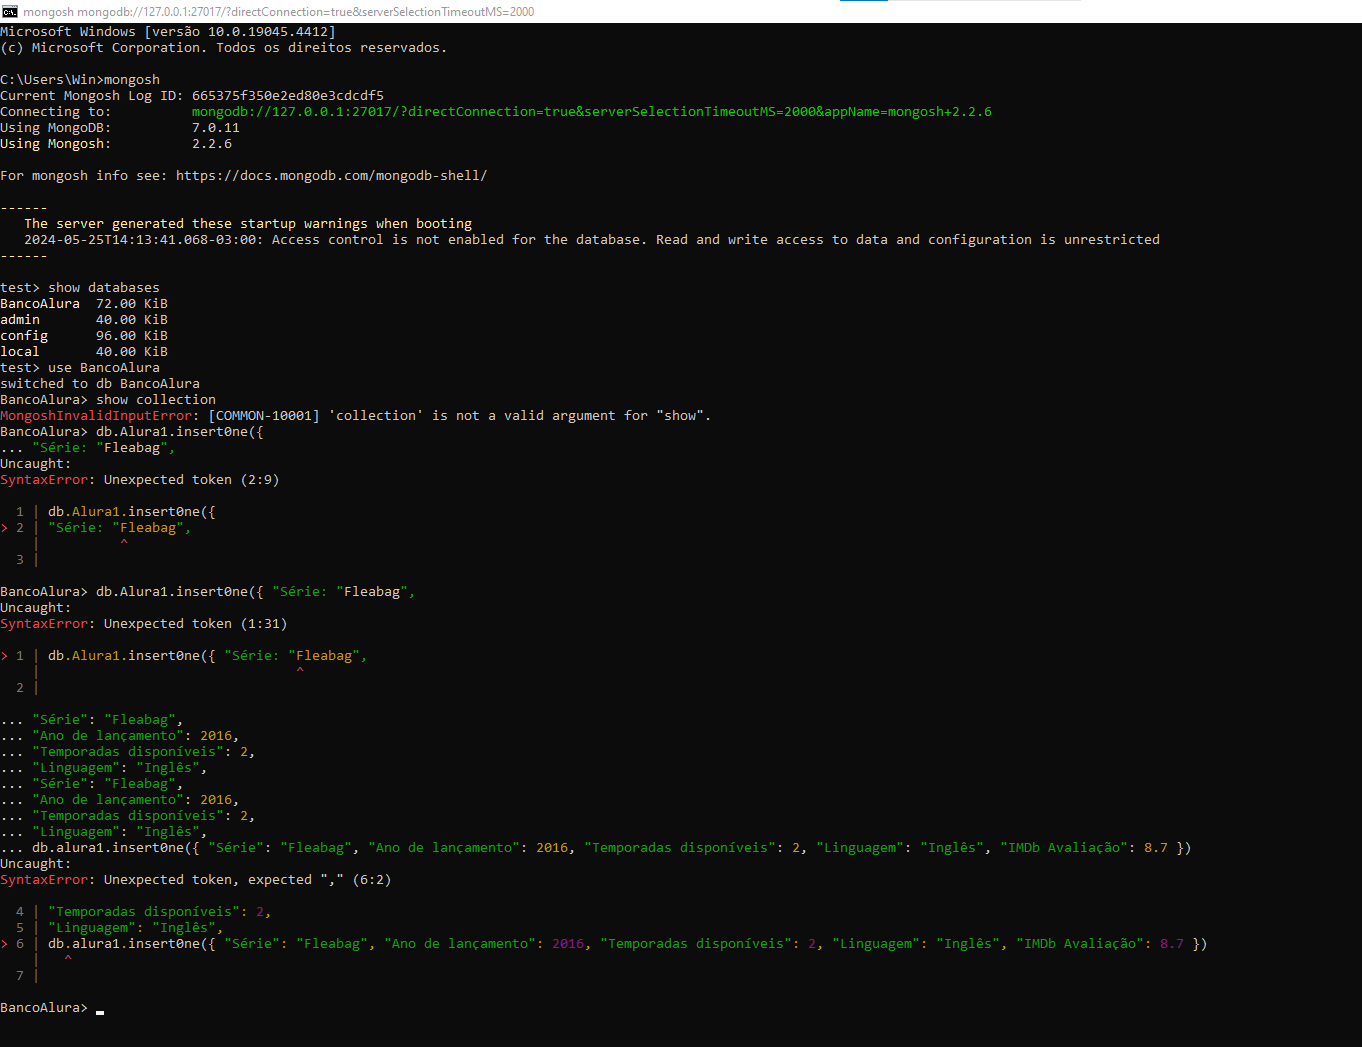Screen dimensions: 1362x1047
Task: Select the admin 40.00 KiB database row
Action: (x=84, y=320)
